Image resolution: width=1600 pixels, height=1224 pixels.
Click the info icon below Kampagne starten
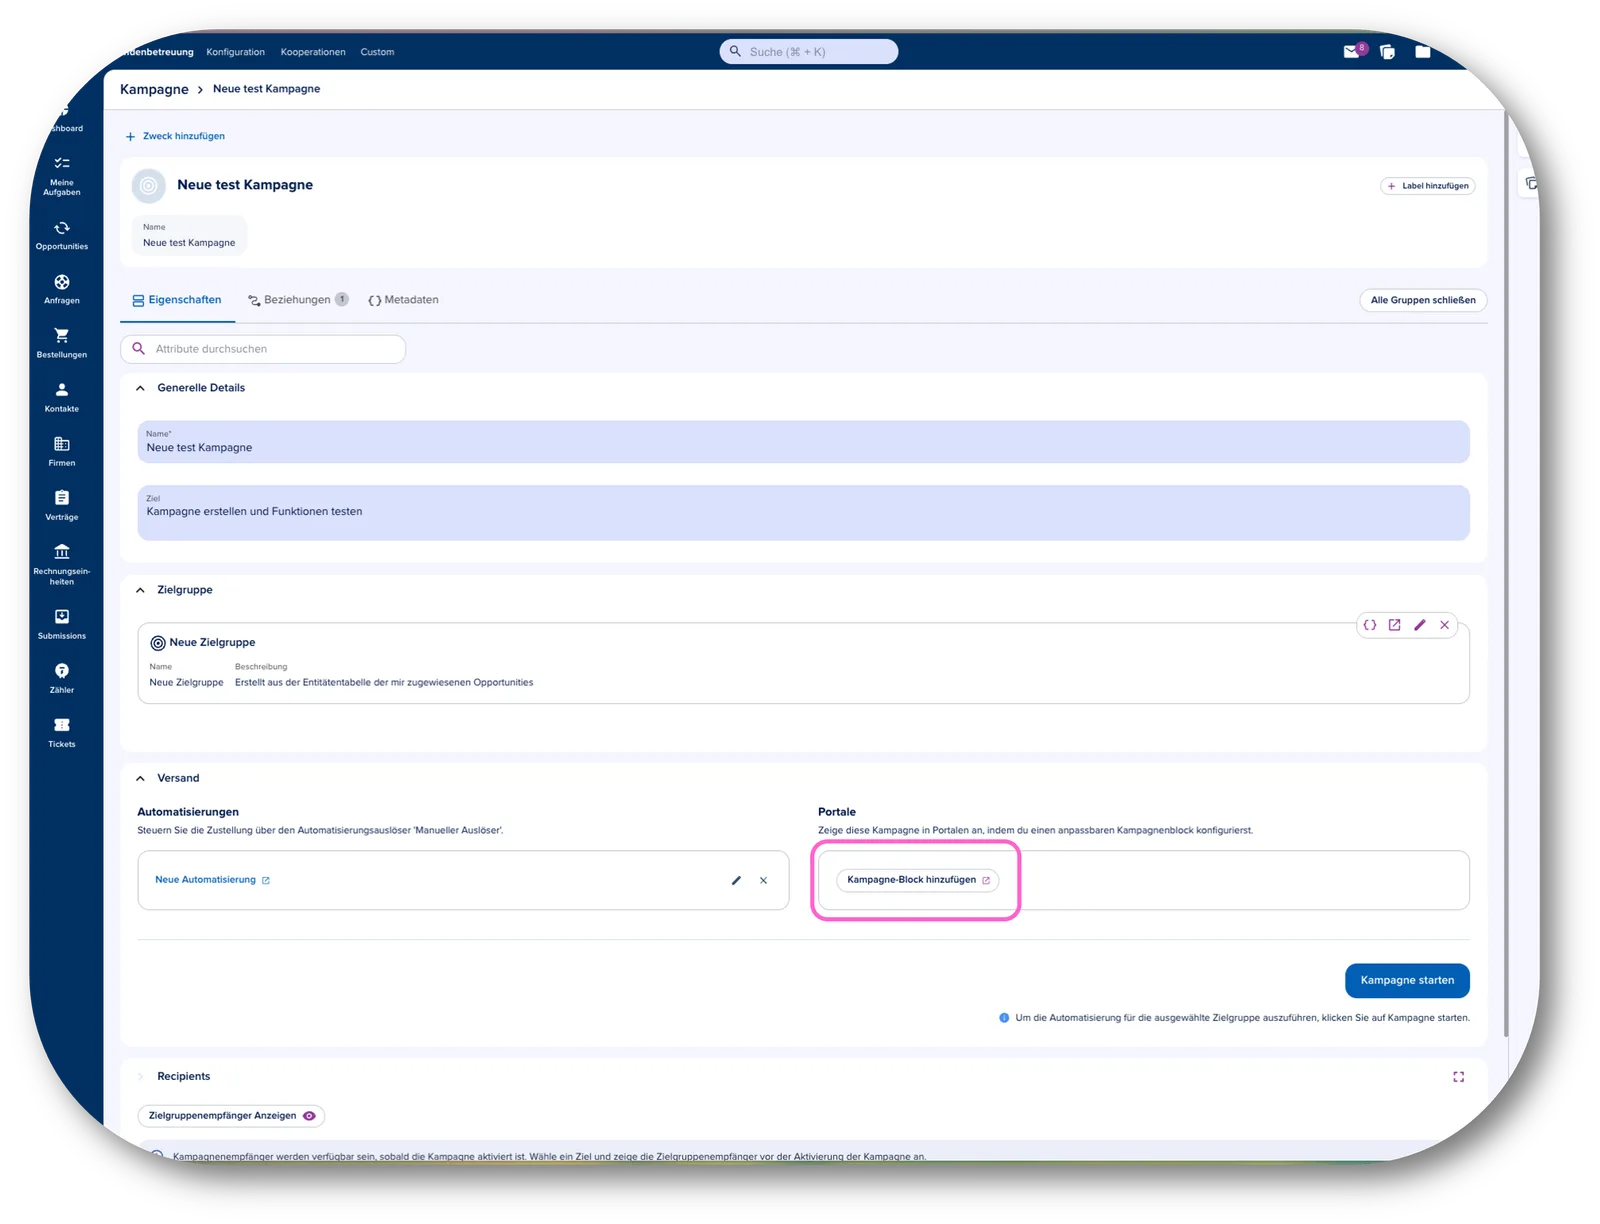point(1004,1018)
